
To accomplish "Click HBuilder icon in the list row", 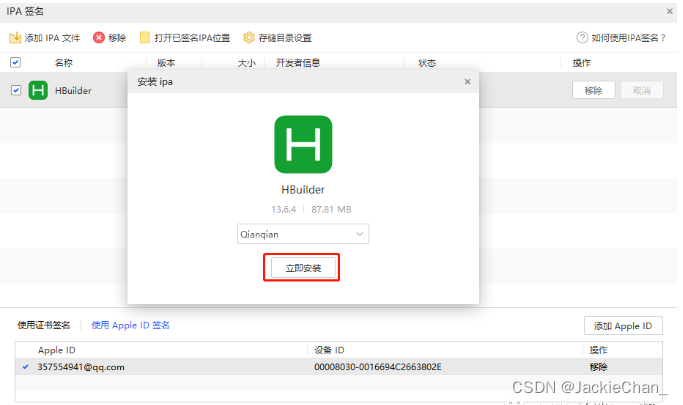I will (38, 91).
